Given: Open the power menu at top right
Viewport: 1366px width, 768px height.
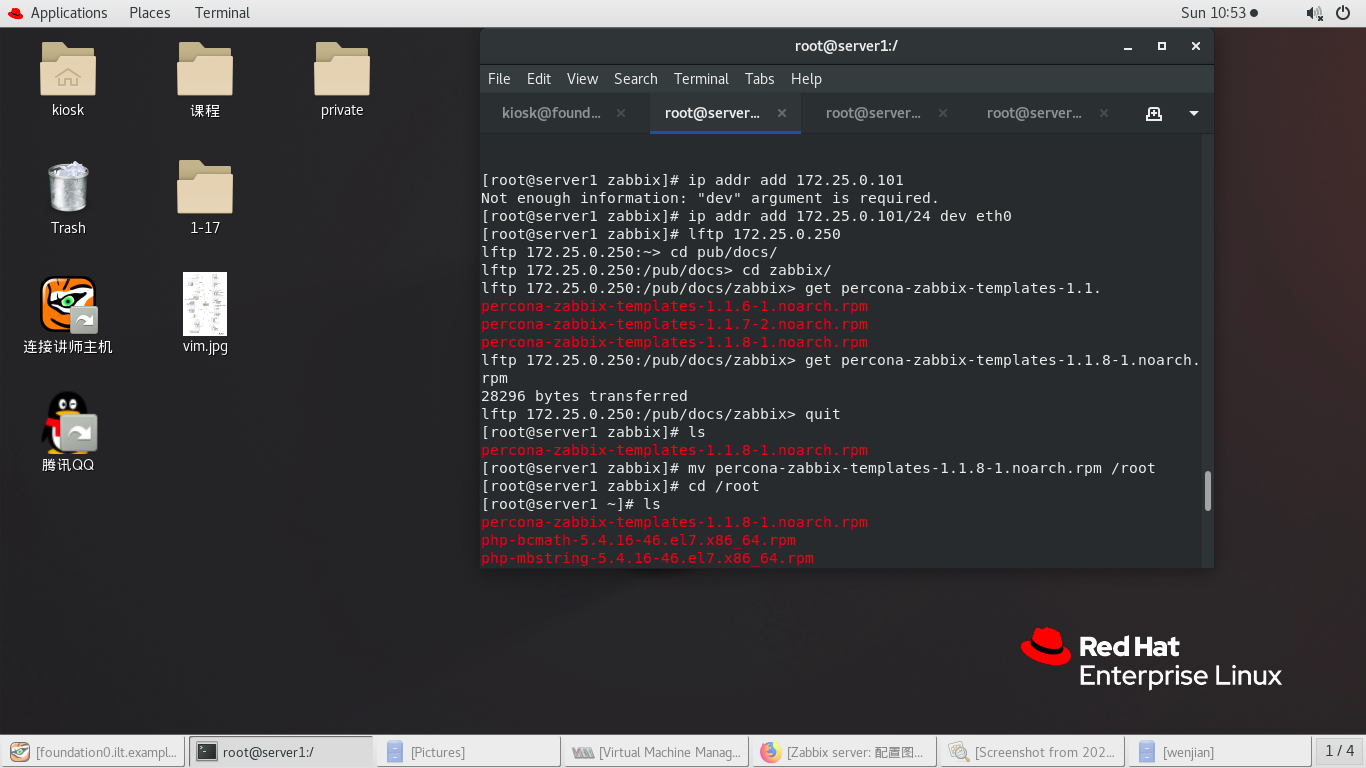Looking at the screenshot, I should tap(1343, 13).
